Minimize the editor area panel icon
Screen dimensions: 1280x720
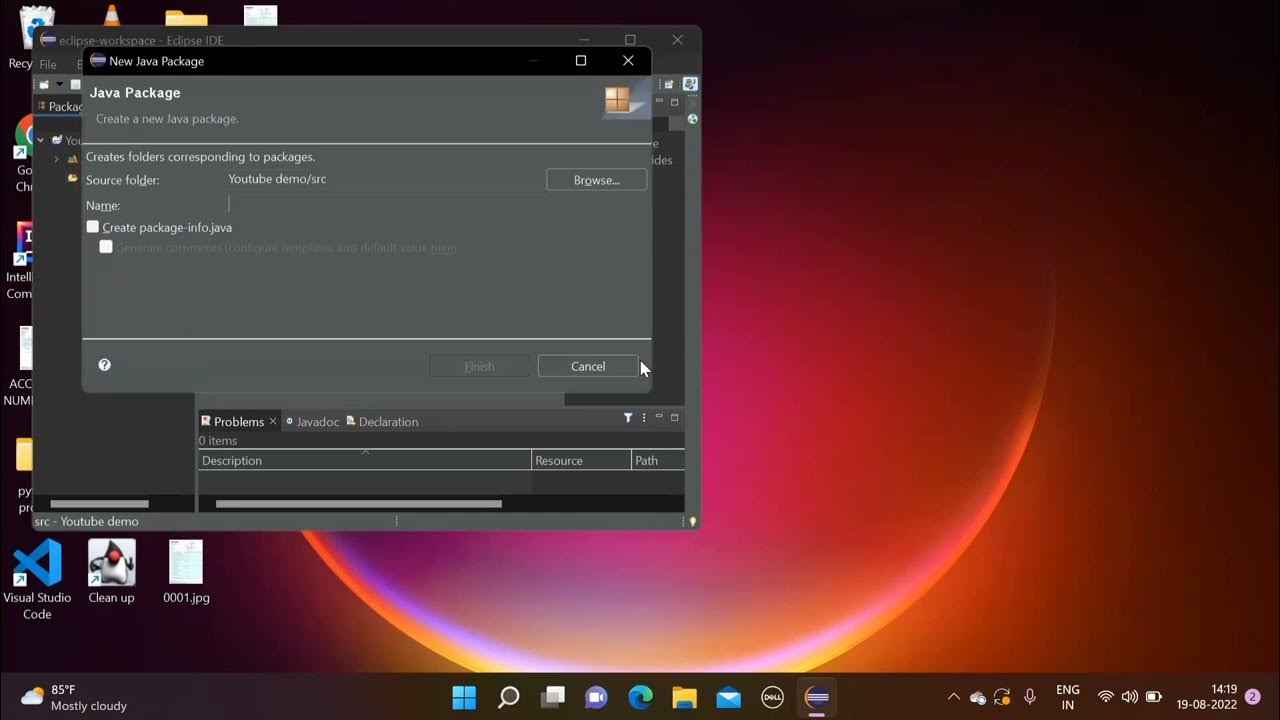coord(659,102)
